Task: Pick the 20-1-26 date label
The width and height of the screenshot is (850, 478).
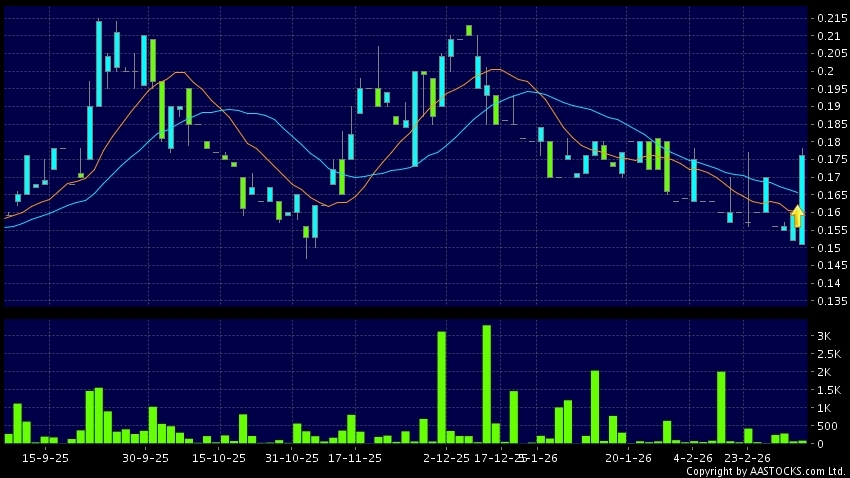Action: click(x=628, y=458)
